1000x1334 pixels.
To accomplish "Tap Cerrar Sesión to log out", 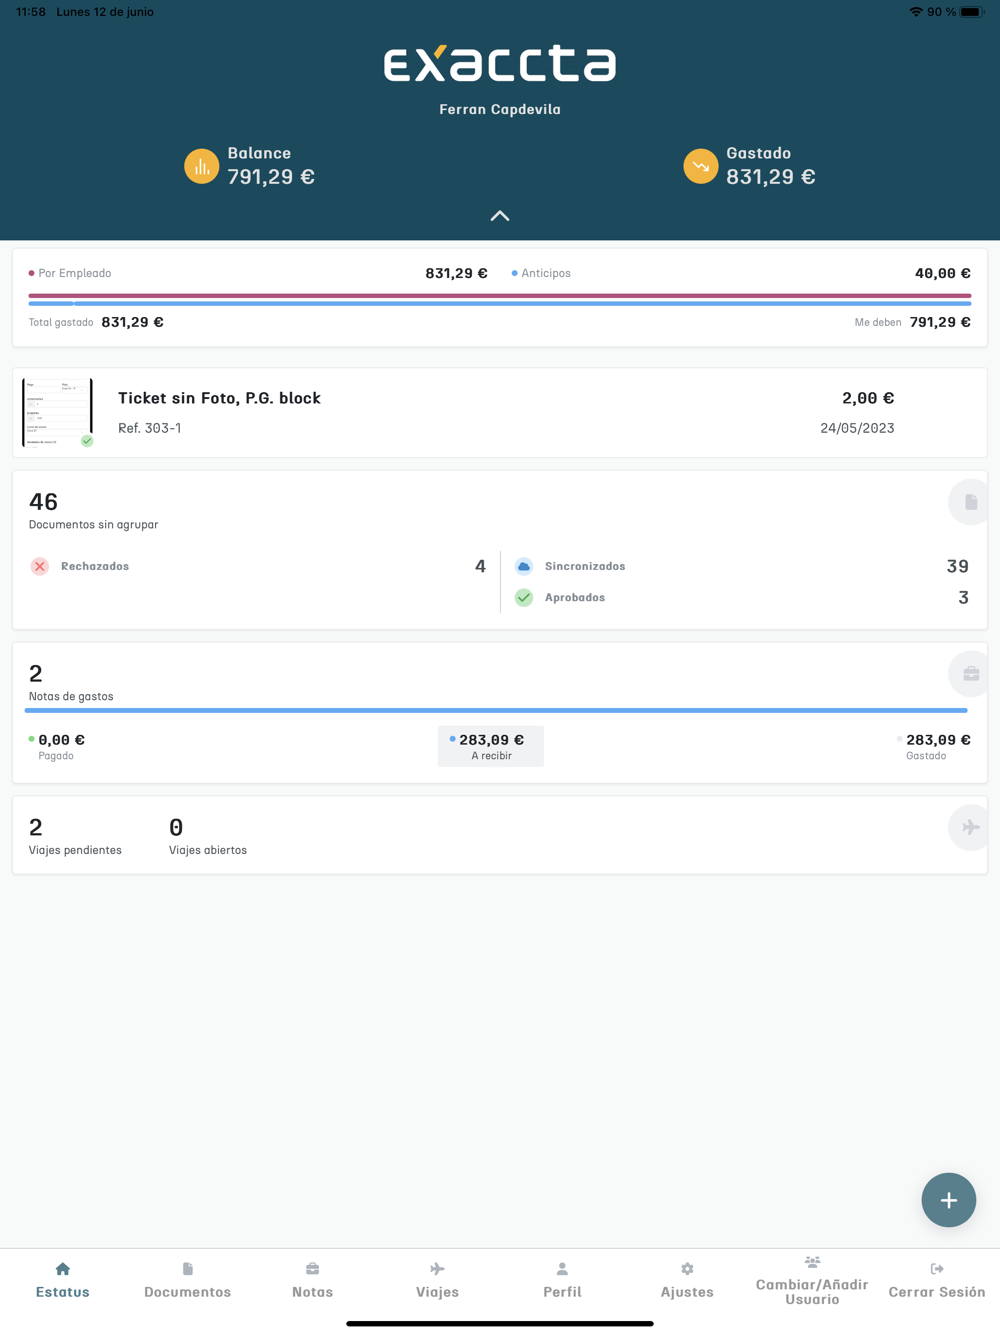I will pyautogui.click(x=937, y=1281).
